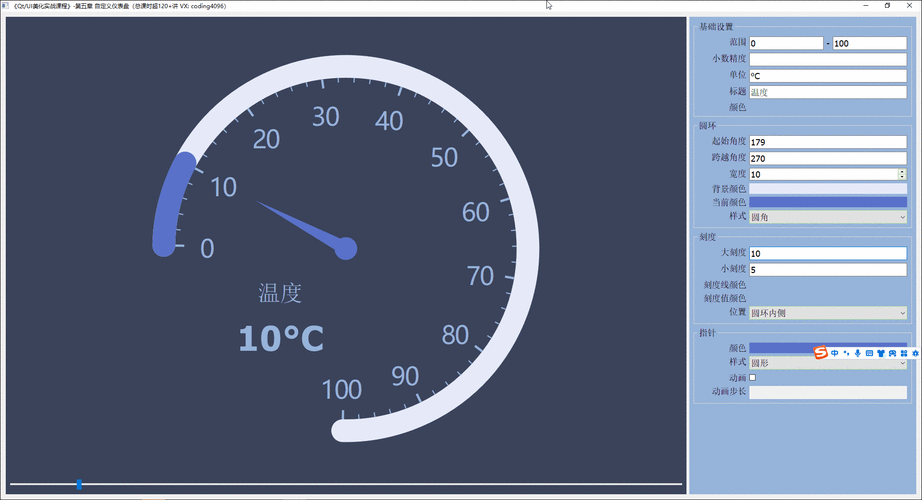Viewport: 922px width, 500px height.
Task: Click the 起始角度 field containing 179
Action: click(x=828, y=142)
